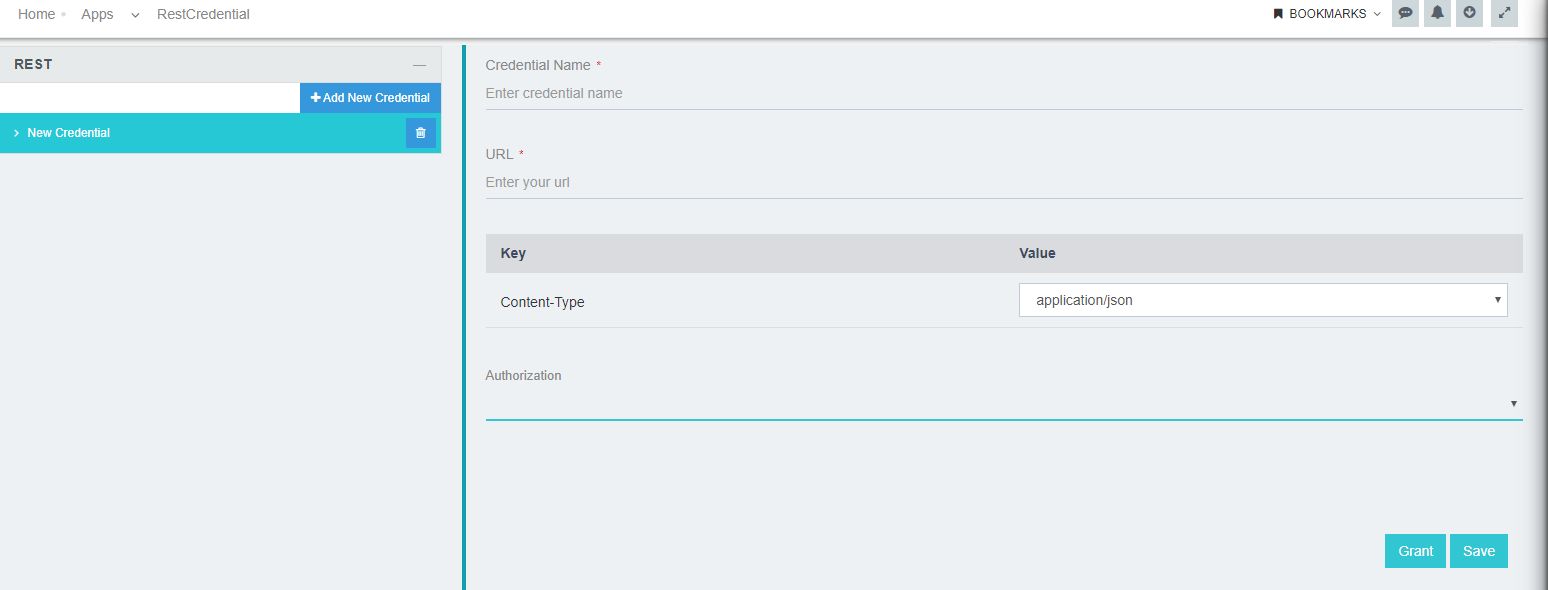1548x590 pixels.
Task: Click the download icon in the top bar
Action: tap(1469, 13)
